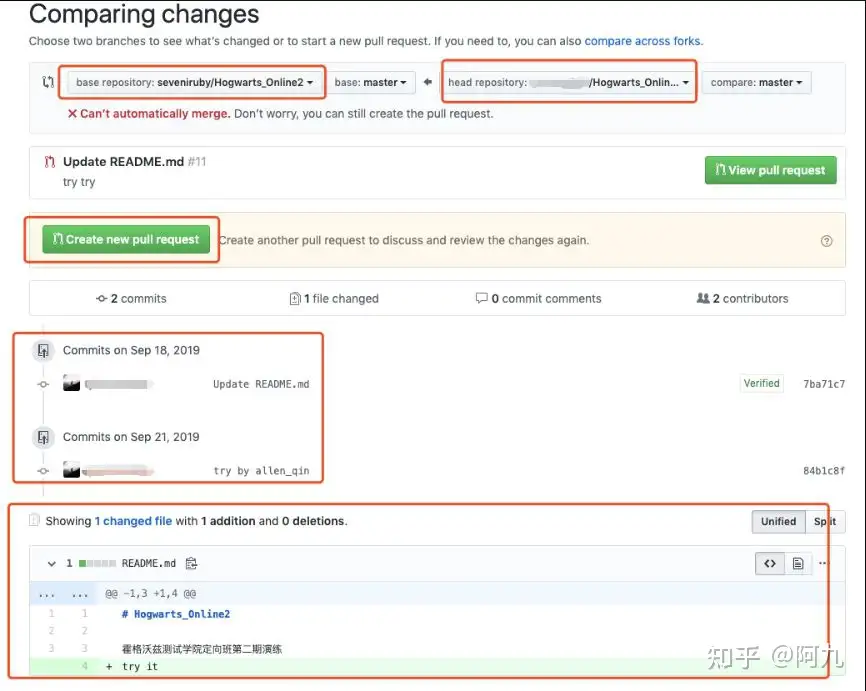
Task: Switch to the rendered markdown view icon
Action: (797, 563)
